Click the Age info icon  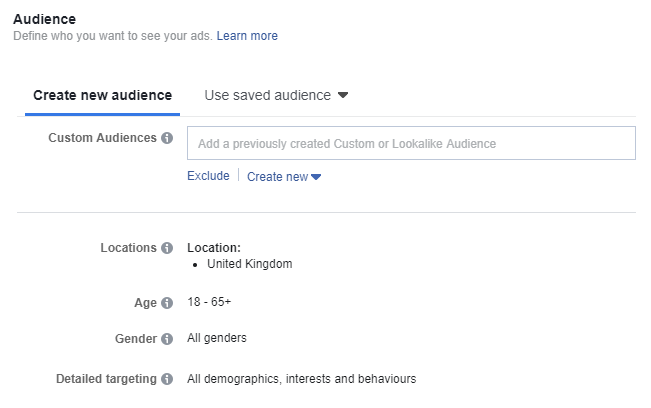tap(167, 303)
